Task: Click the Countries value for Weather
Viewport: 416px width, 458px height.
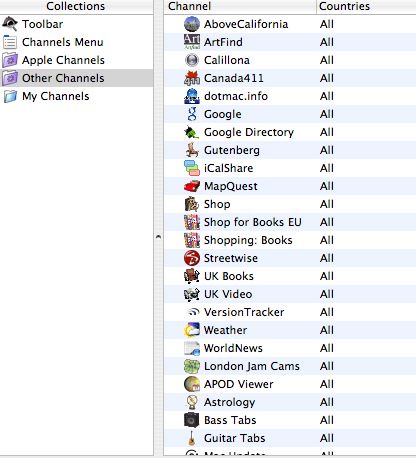Action: tap(327, 330)
